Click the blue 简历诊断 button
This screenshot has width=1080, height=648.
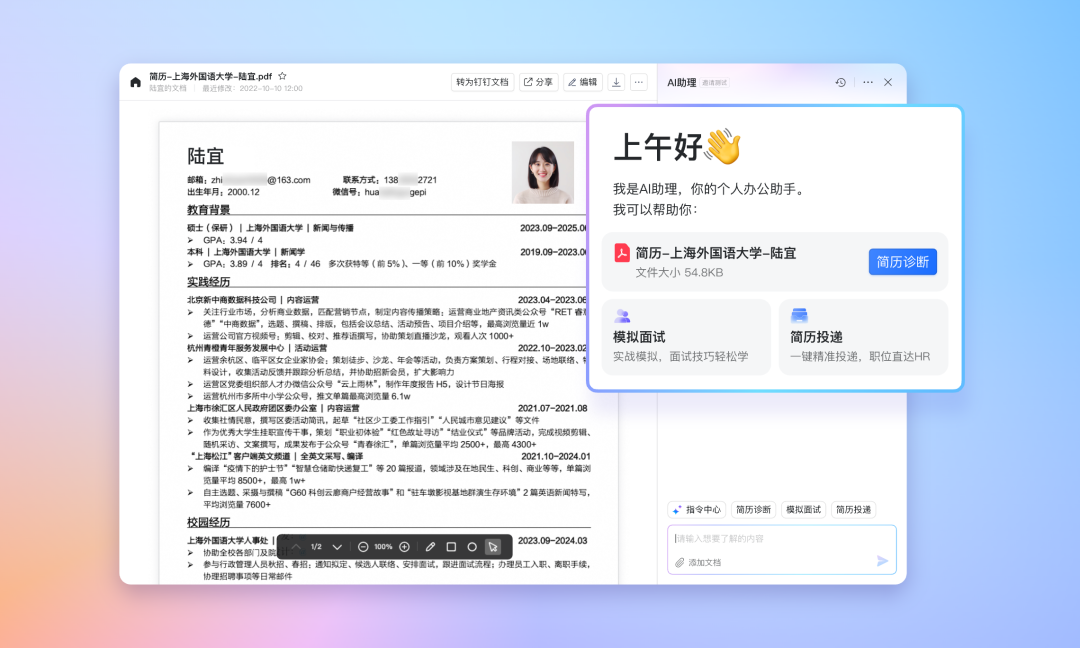click(902, 262)
